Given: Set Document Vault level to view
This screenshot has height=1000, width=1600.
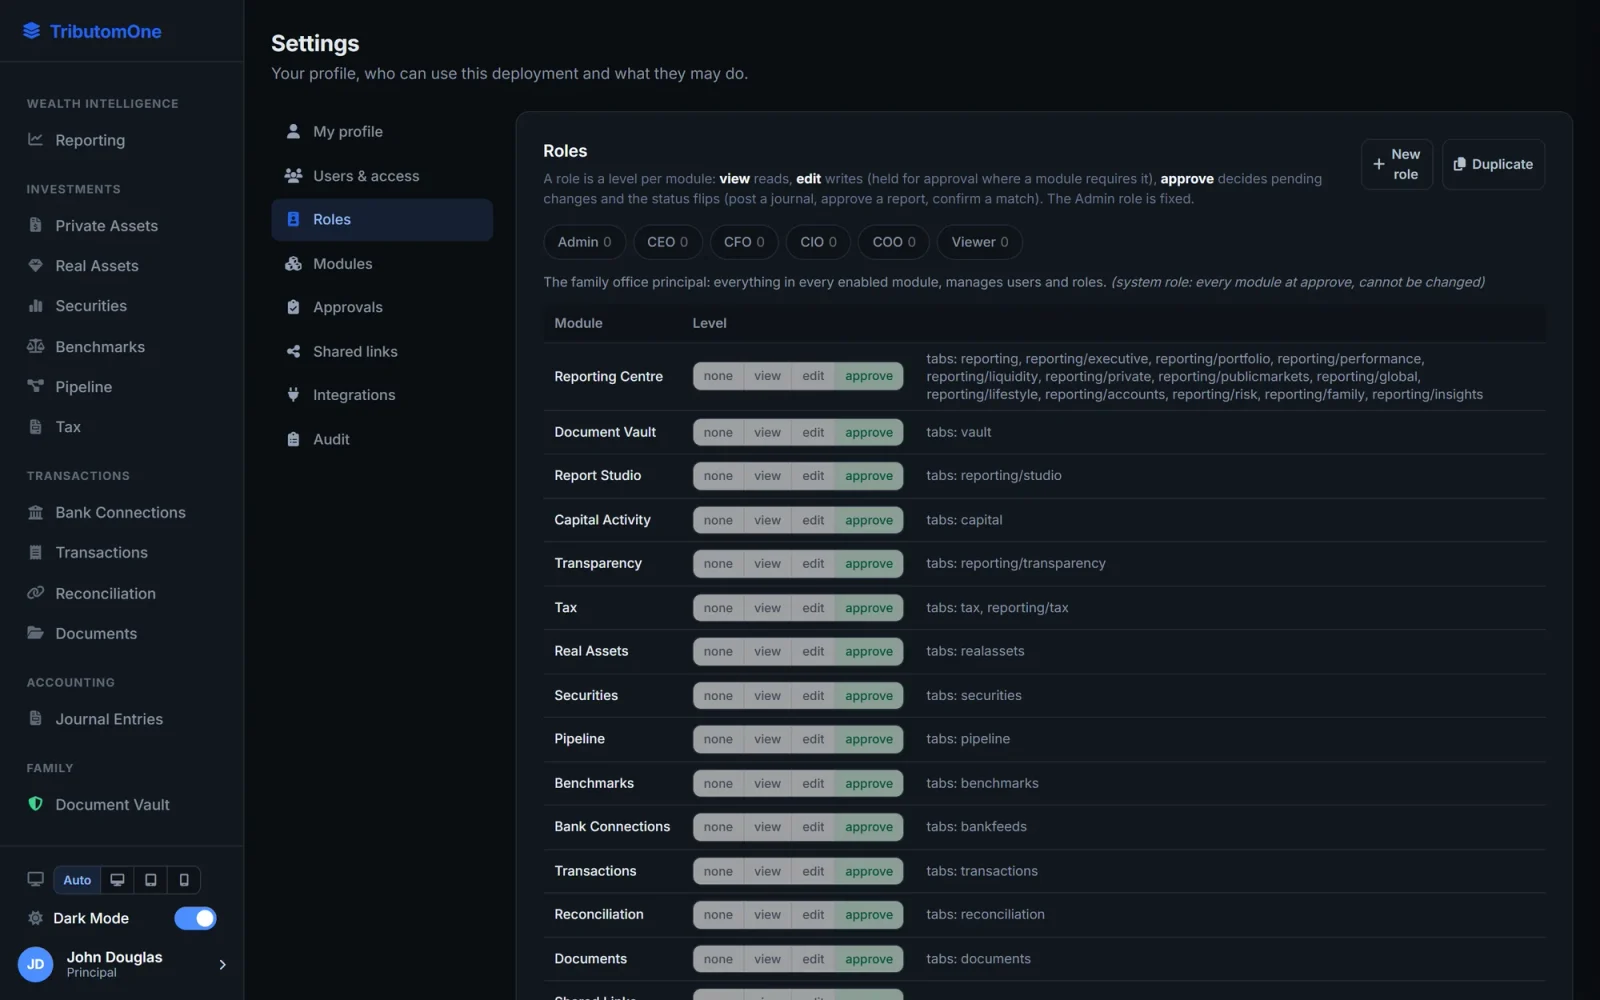Looking at the screenshot, I should 767,432.
